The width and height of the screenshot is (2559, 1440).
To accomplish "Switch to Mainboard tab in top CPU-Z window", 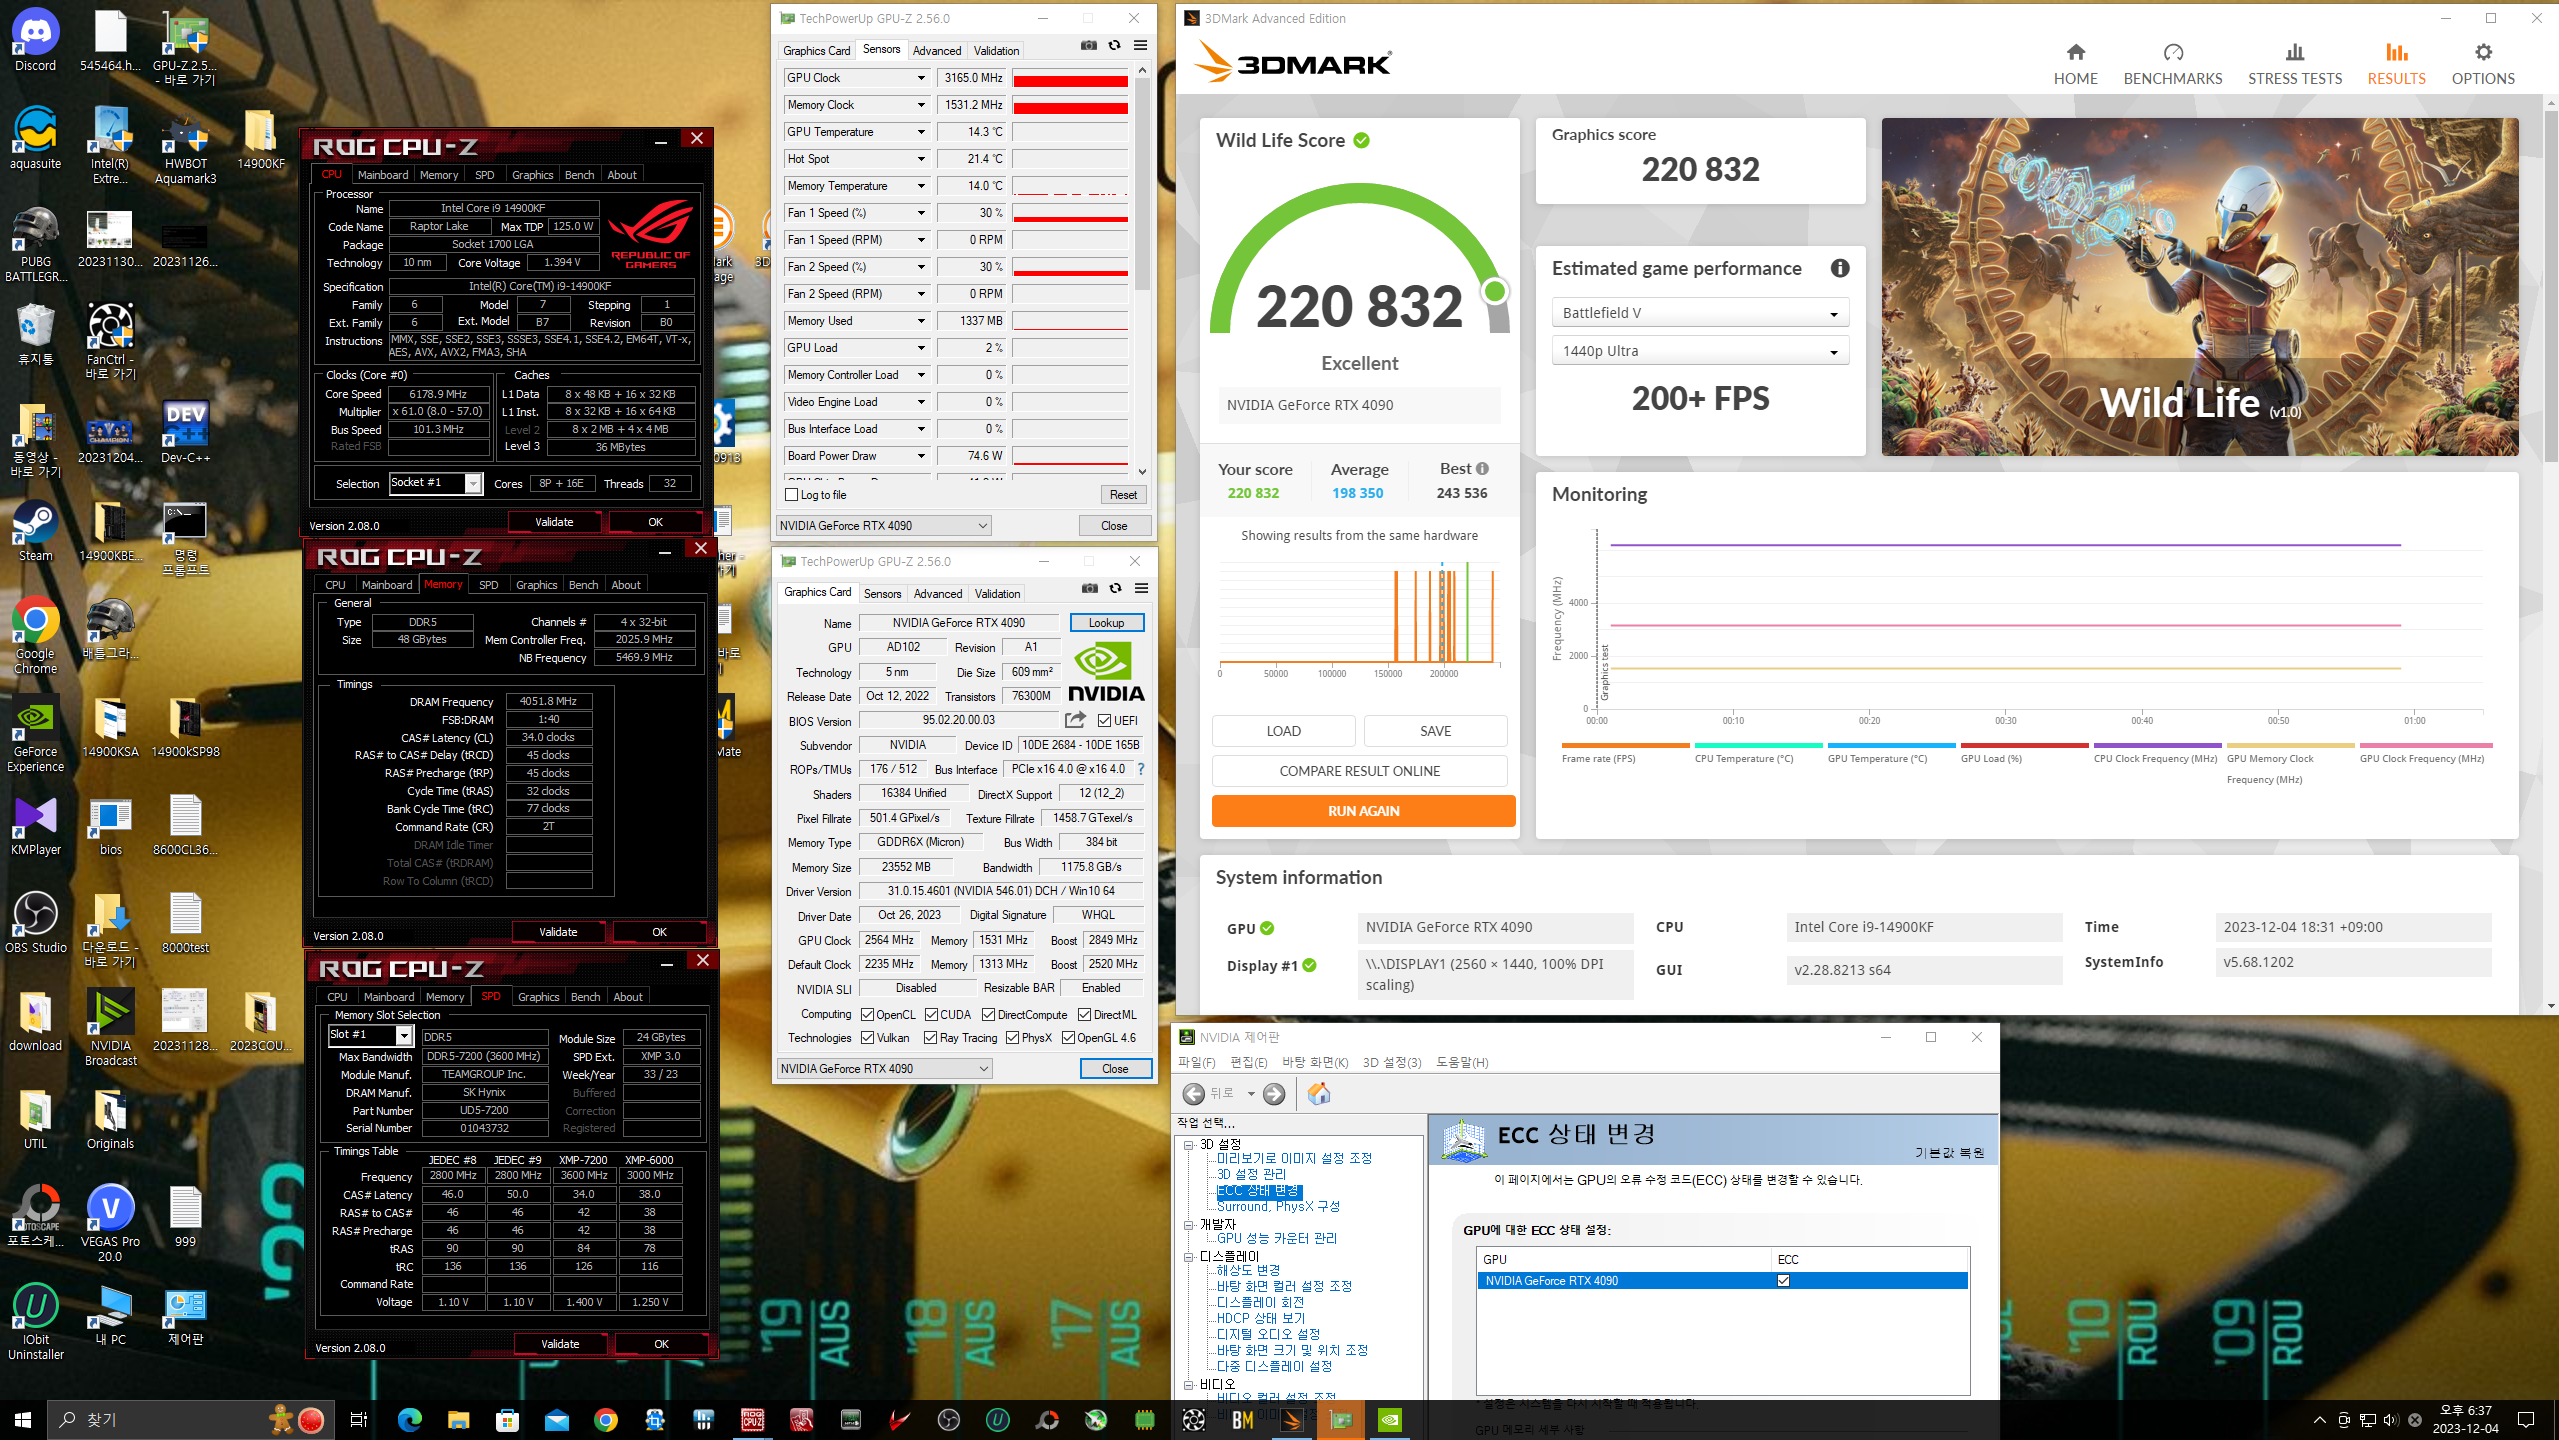I will (x=383, y=175).
